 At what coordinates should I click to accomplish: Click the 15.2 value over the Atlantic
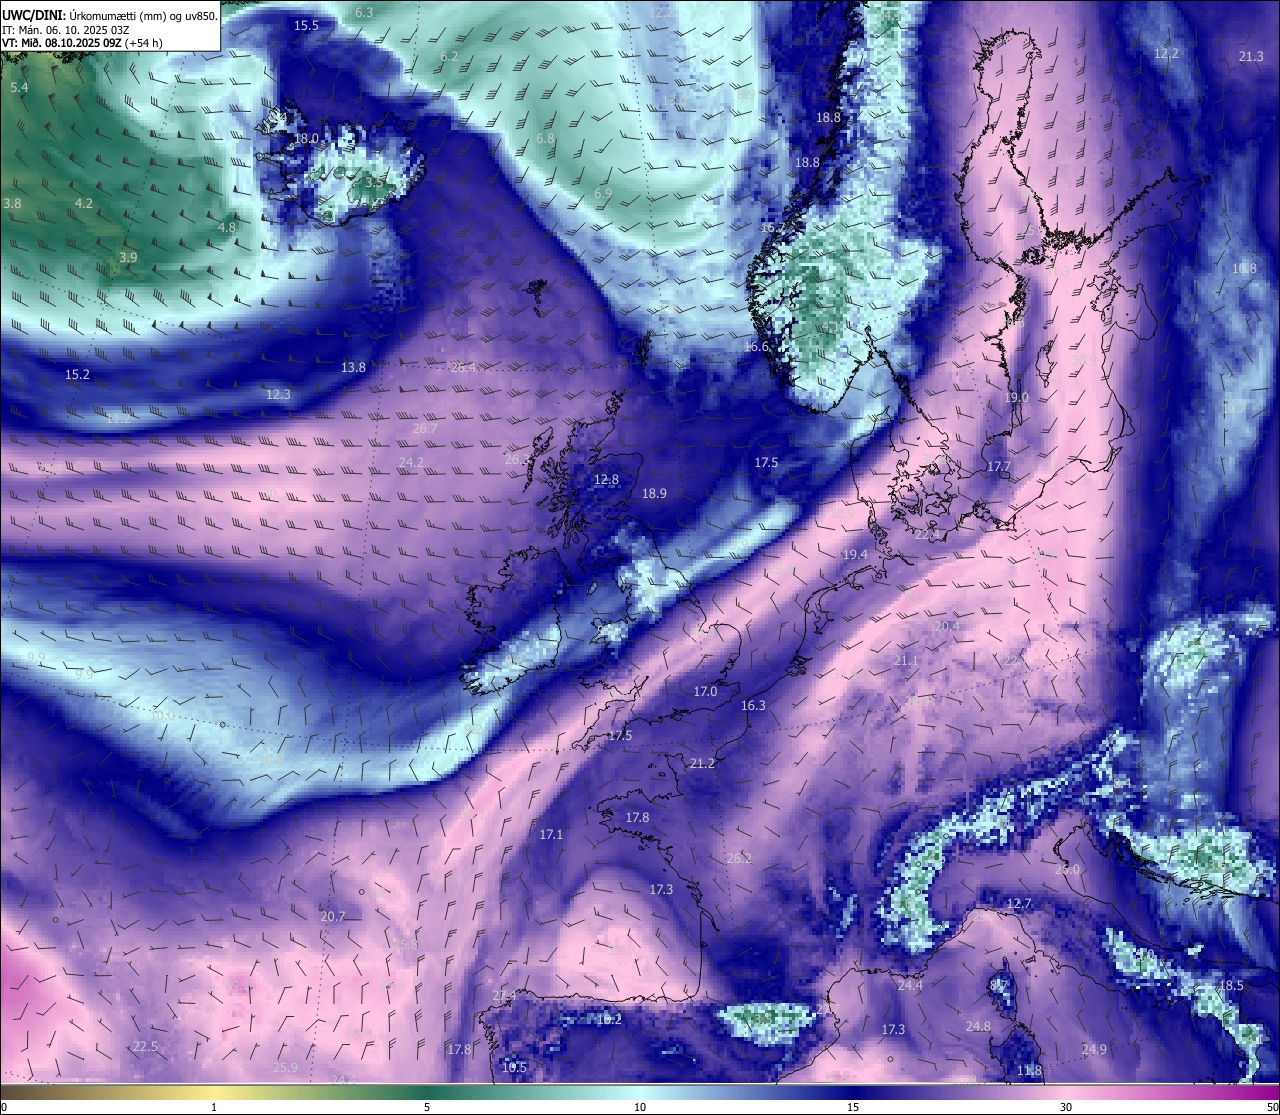[x=77, y=374]
